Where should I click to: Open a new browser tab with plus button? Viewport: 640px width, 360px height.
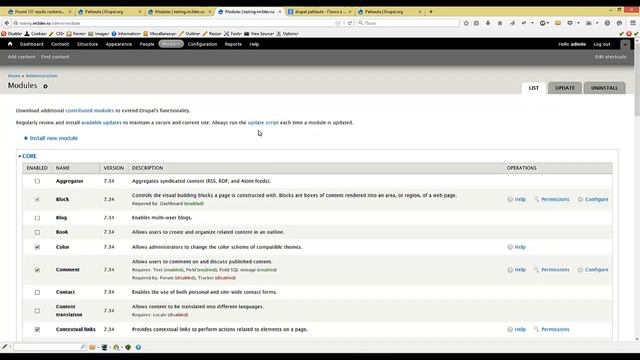(x=431, y=12)
